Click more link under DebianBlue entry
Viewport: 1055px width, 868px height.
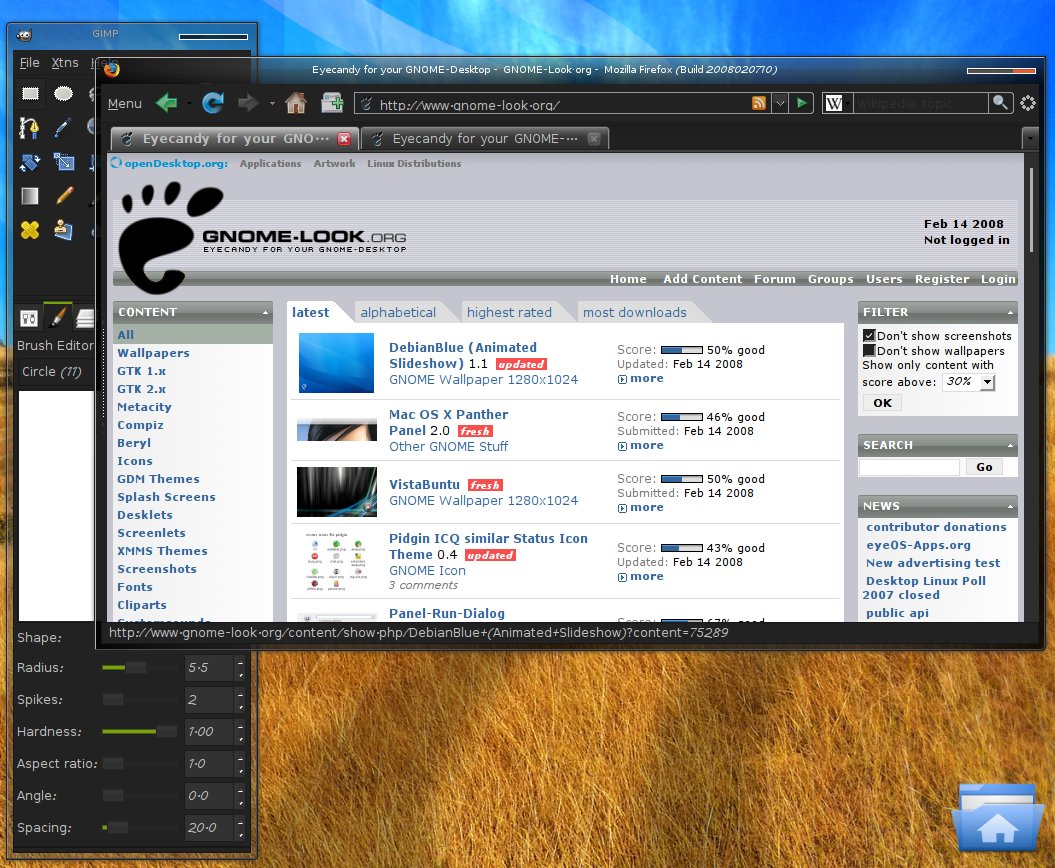click(x=647, y=379)
